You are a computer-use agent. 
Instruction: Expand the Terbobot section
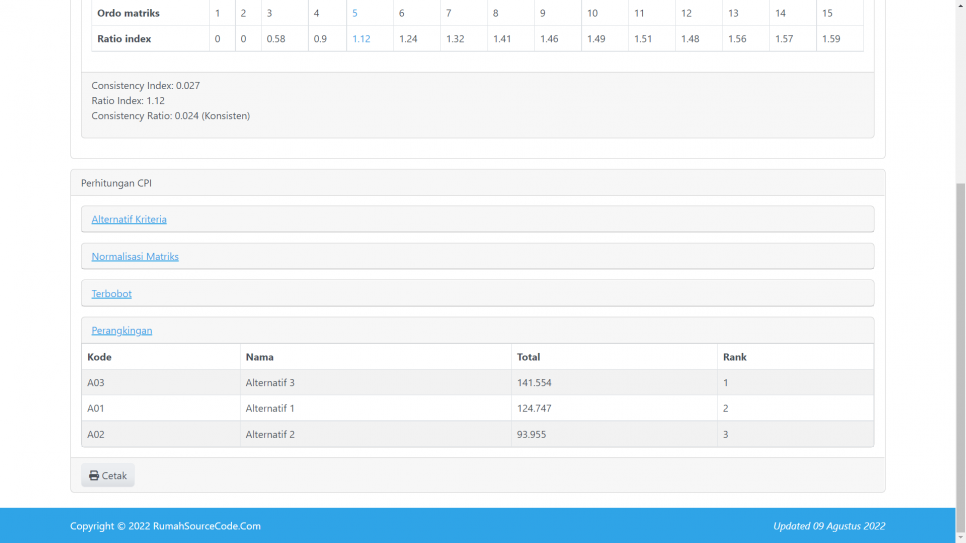click(x=111, y=294)
